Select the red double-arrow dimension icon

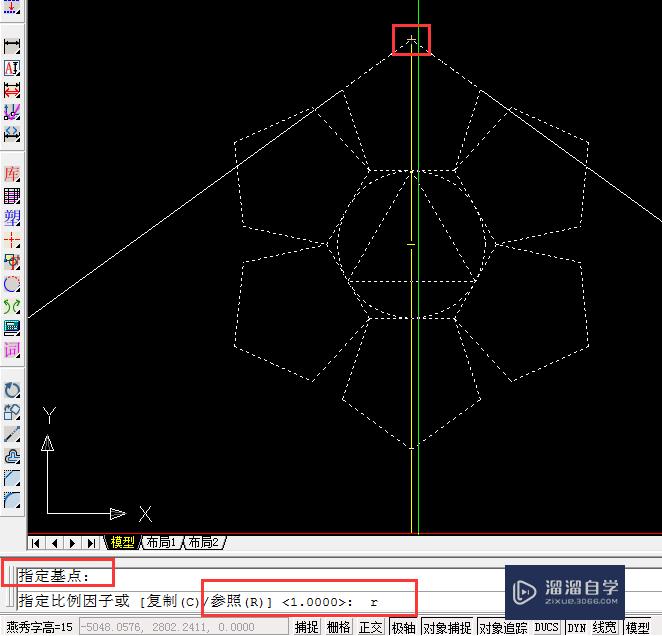pyautogui.click(x=12, y=90)
